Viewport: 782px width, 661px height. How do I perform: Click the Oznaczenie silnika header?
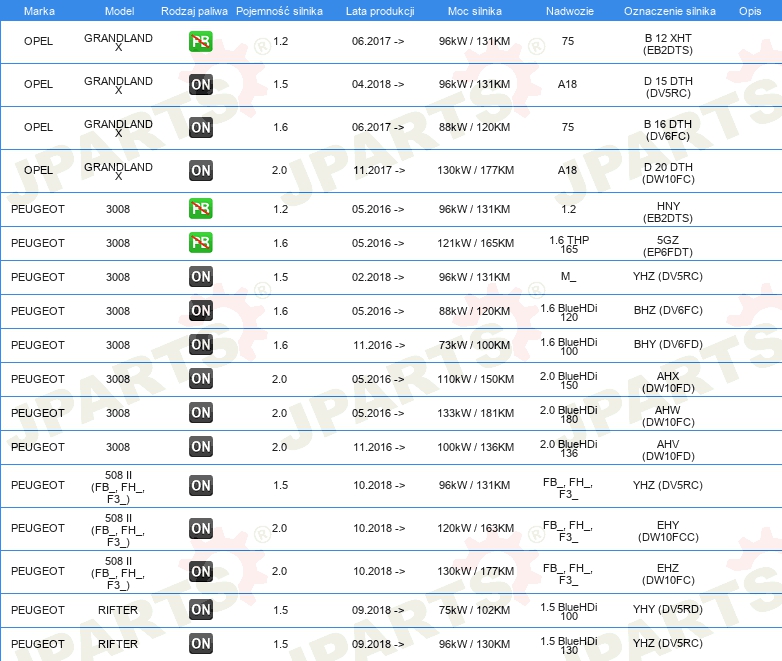click(669, 11)
